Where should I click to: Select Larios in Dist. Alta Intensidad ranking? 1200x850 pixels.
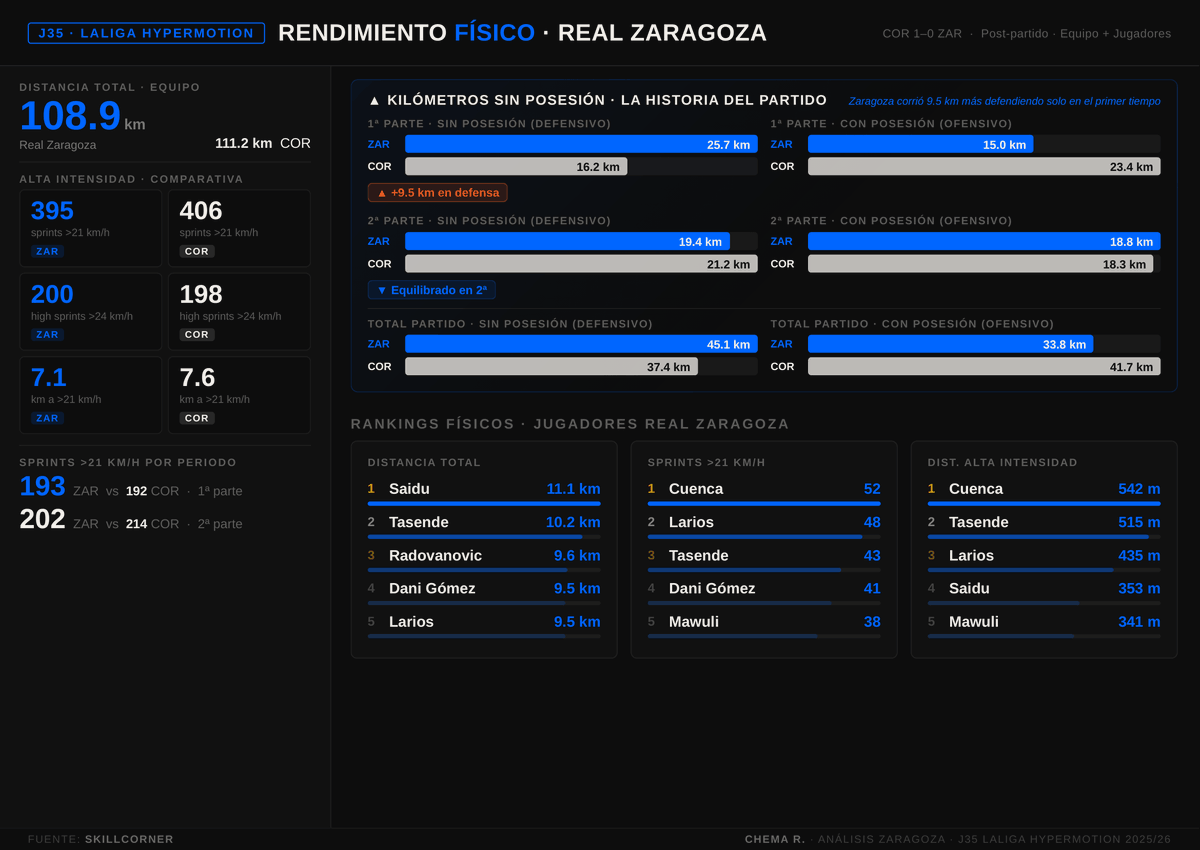coord(1044,557)
